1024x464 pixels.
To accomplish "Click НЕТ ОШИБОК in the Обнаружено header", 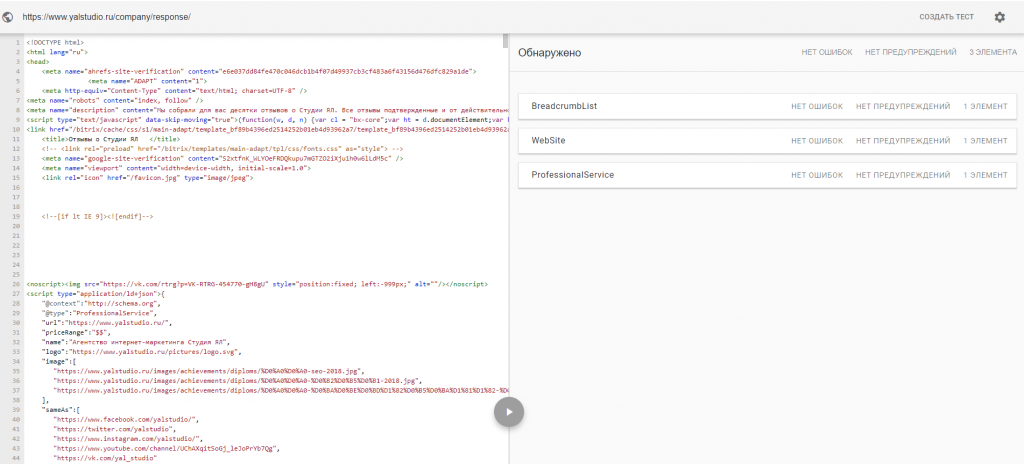I will tap(827, 52).
